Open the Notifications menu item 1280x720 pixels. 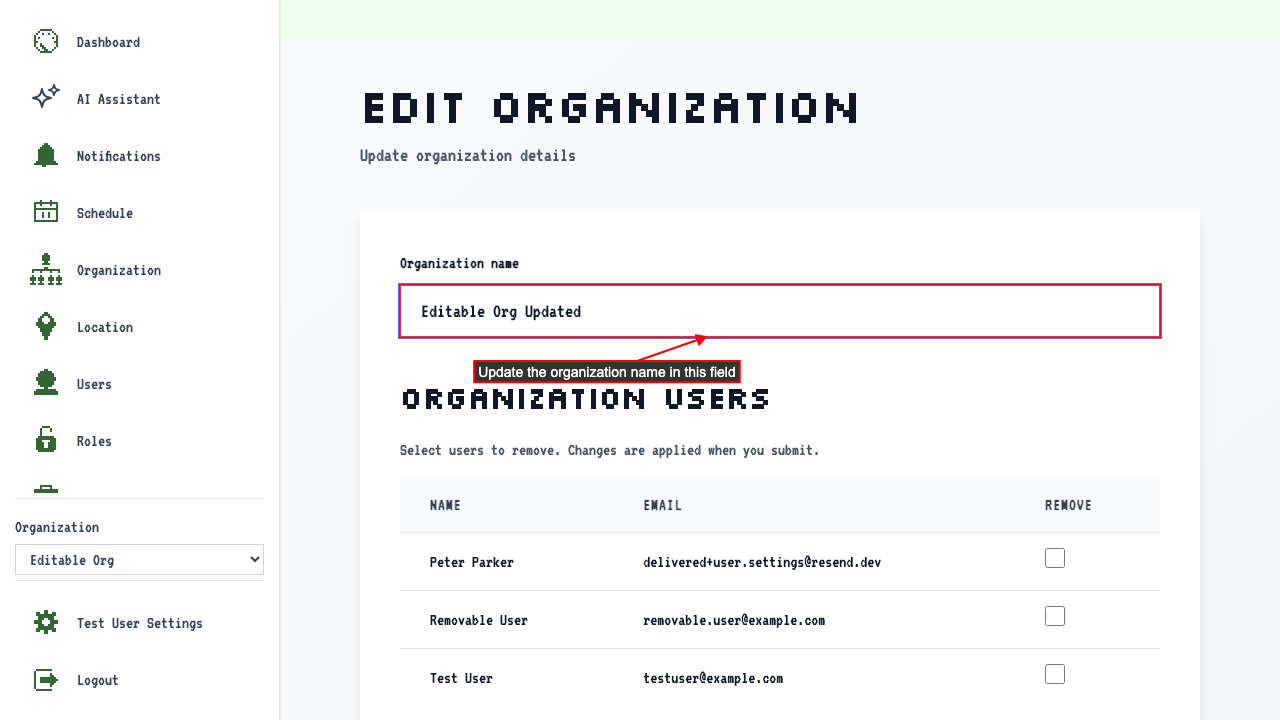119,156
